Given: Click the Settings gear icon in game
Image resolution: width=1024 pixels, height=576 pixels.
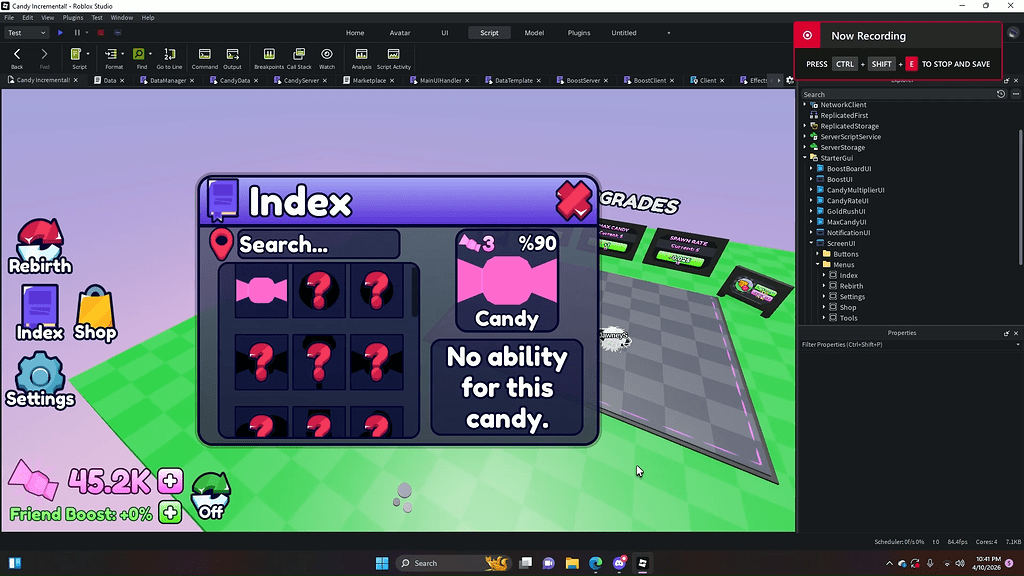Looking at the screenshot, I should (x=40, y=380).
